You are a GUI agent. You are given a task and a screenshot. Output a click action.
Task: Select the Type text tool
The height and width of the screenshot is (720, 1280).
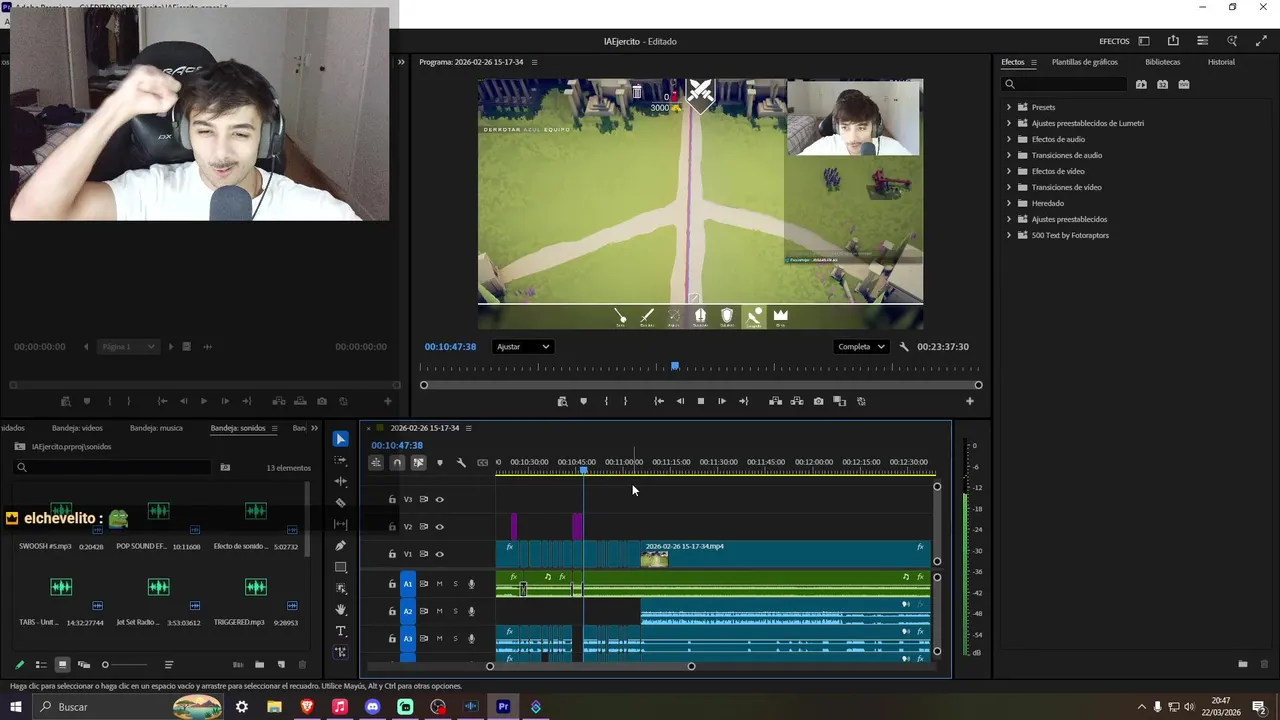click(340, 631)
